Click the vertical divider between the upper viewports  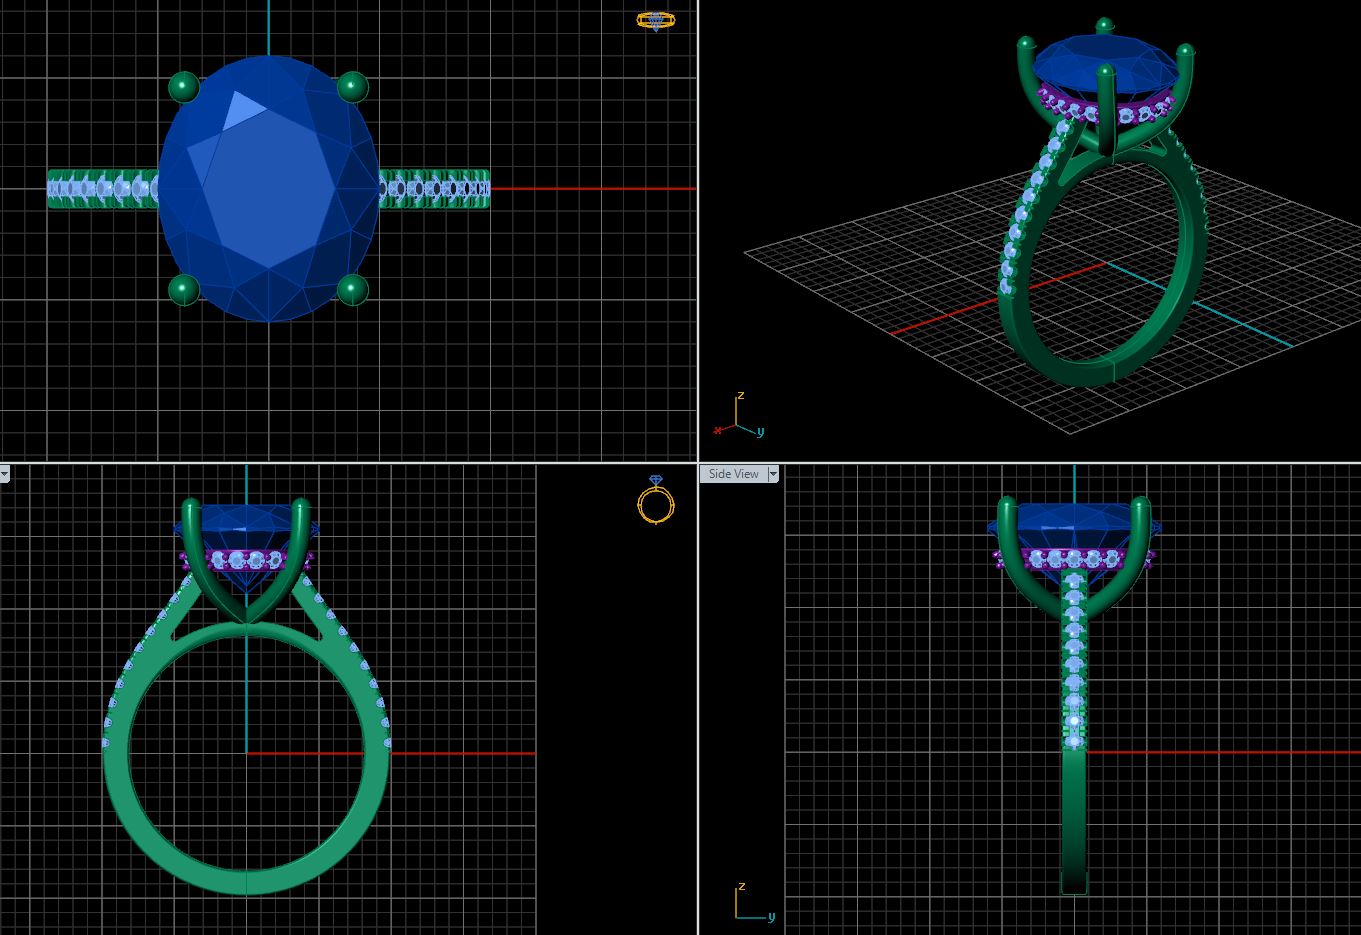click(698, 230)
